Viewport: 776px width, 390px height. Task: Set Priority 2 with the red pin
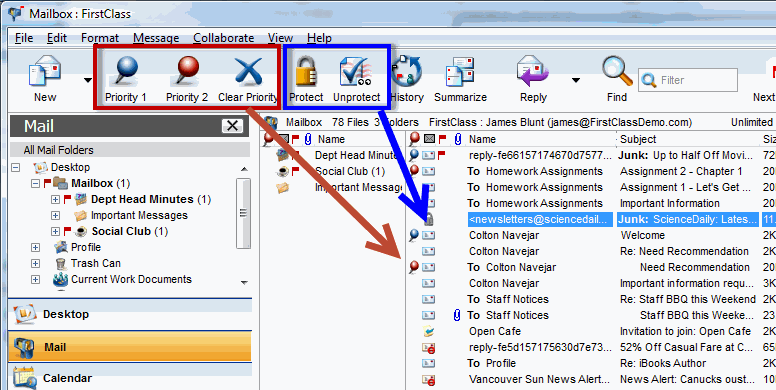point(187,79)
